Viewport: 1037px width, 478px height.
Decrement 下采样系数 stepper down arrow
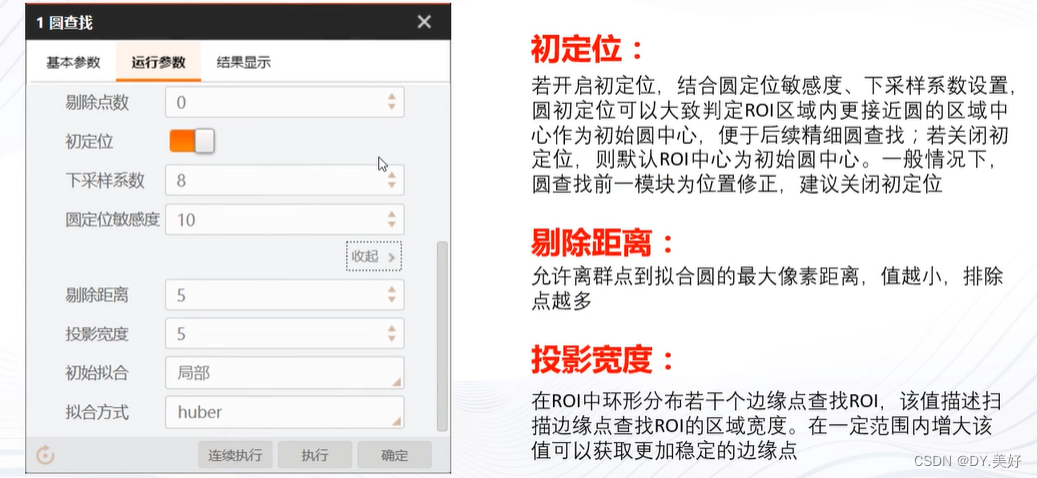tap(392, 185)
